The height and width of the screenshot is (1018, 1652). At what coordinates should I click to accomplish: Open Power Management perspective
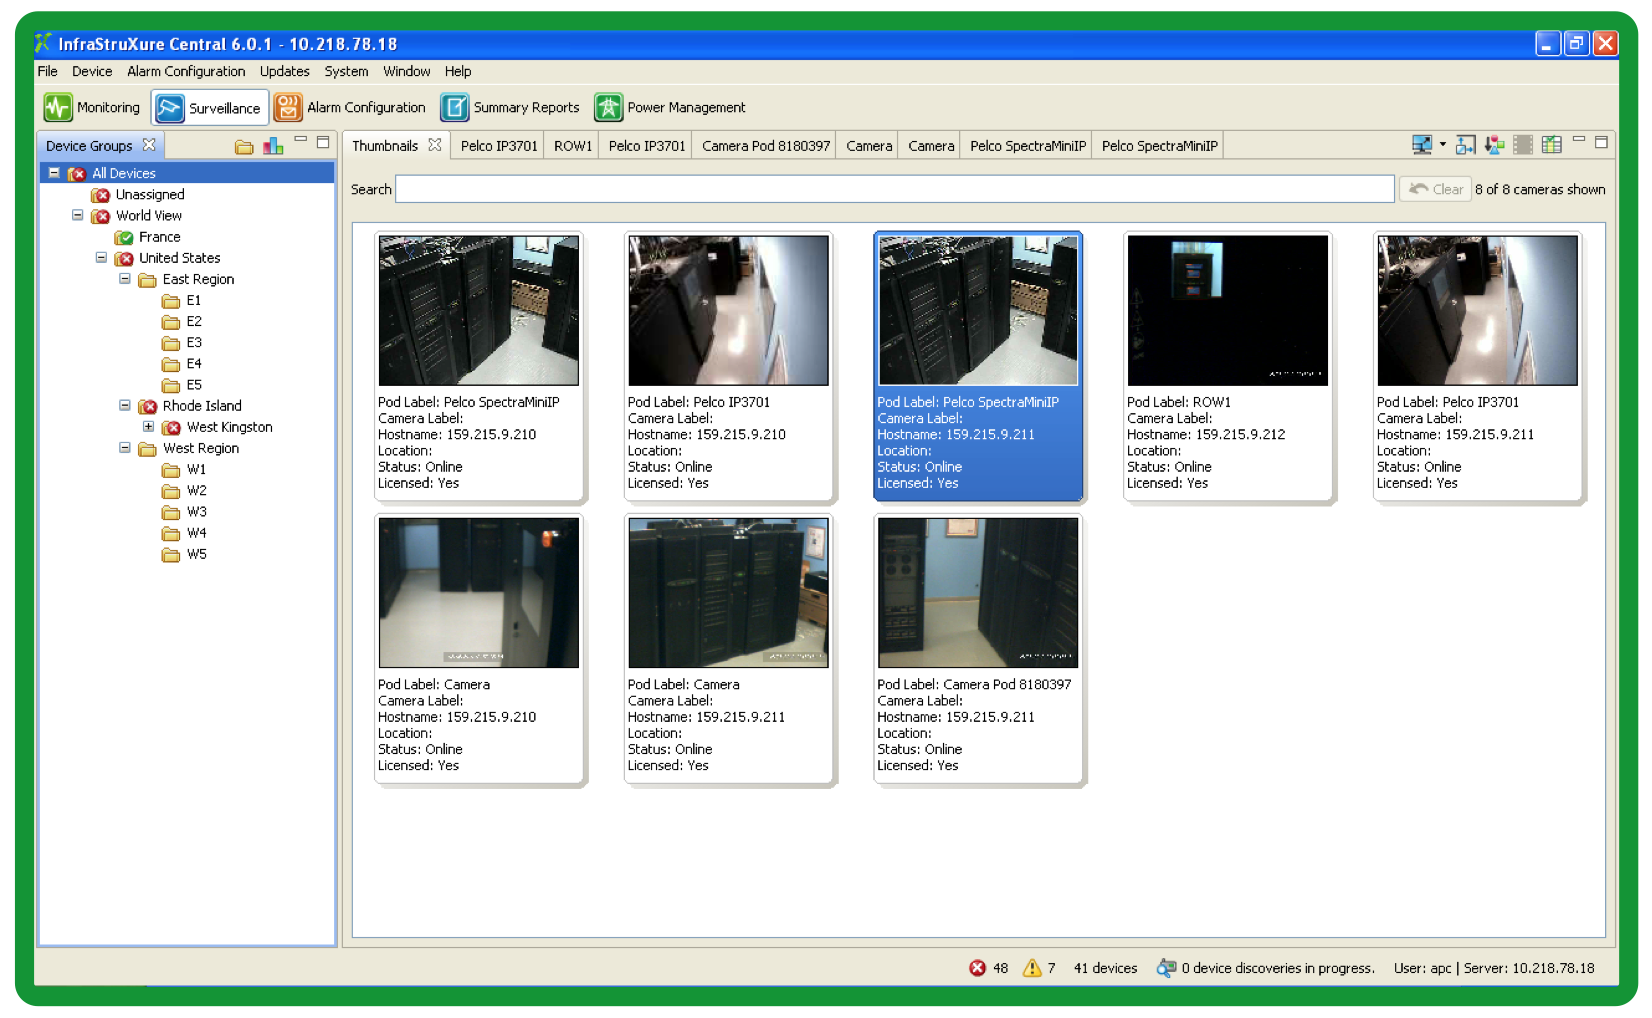[670, 107]
